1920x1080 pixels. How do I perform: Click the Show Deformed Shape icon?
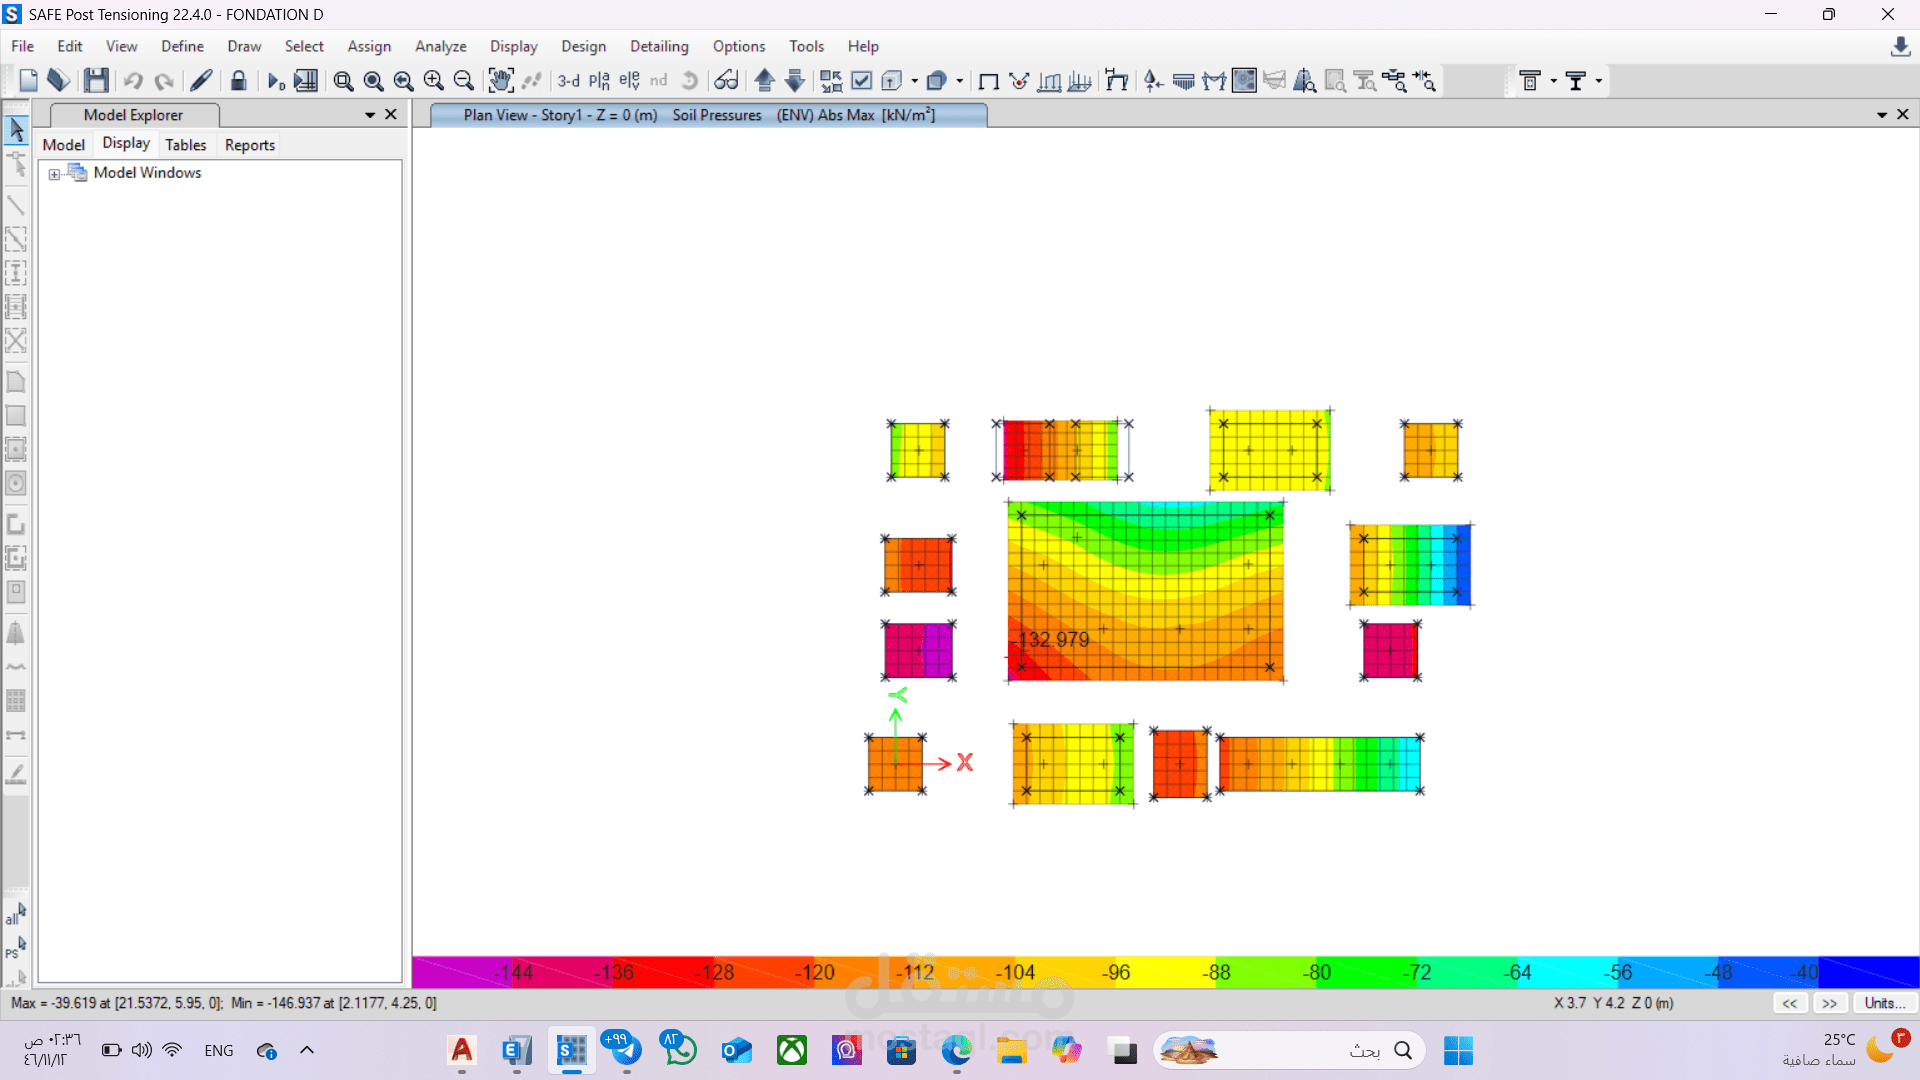pos(1116,81)
